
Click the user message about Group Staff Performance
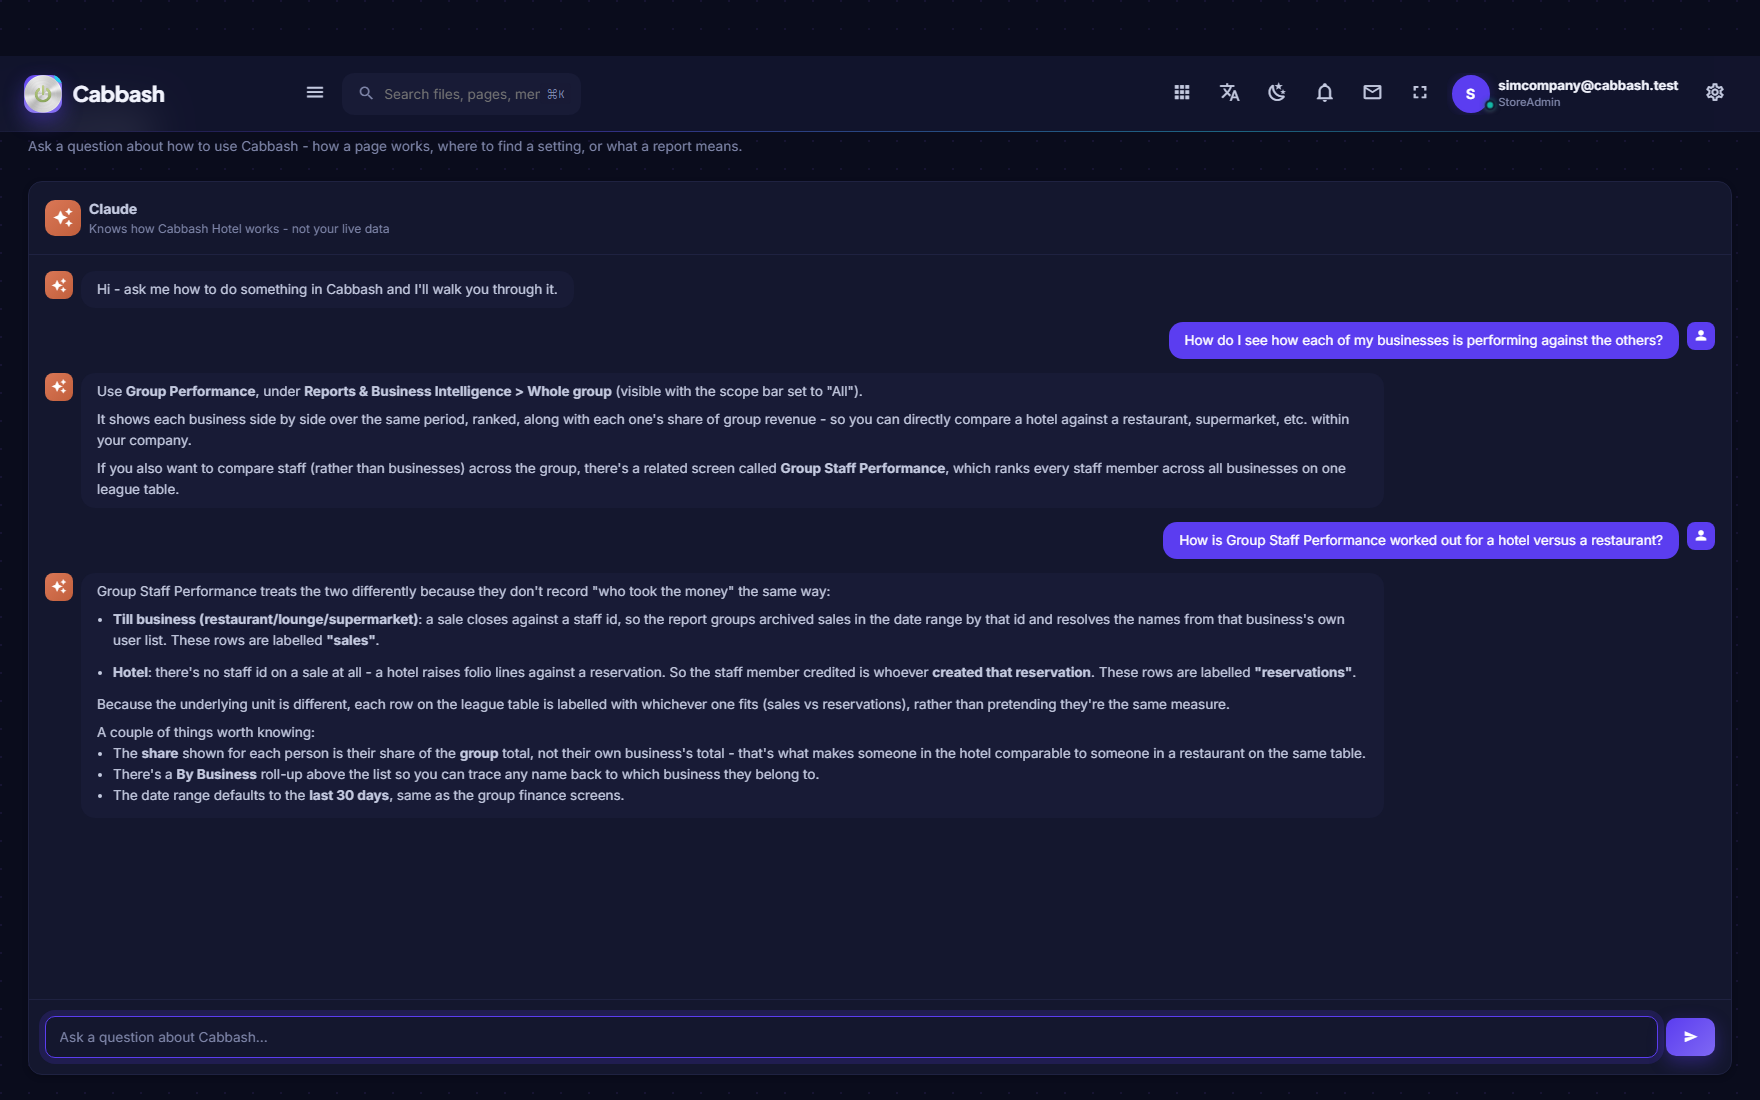(x=1420, y=541)
